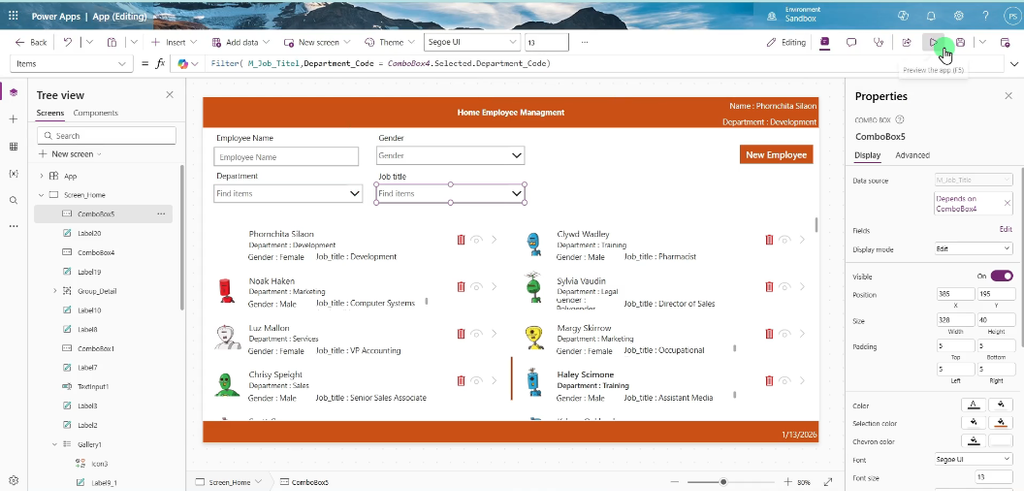
Task: Preview the app with the play icon
Action: click(935, 42)
